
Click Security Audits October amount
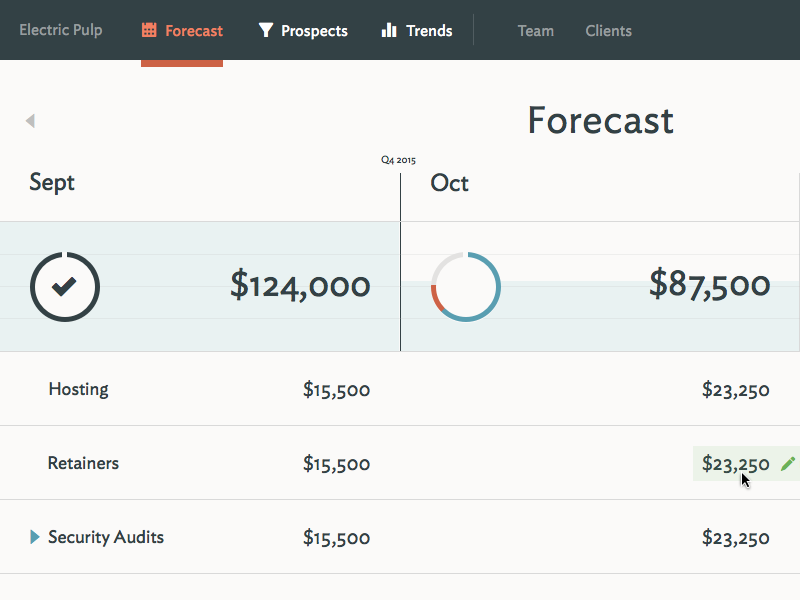[735, 538]
